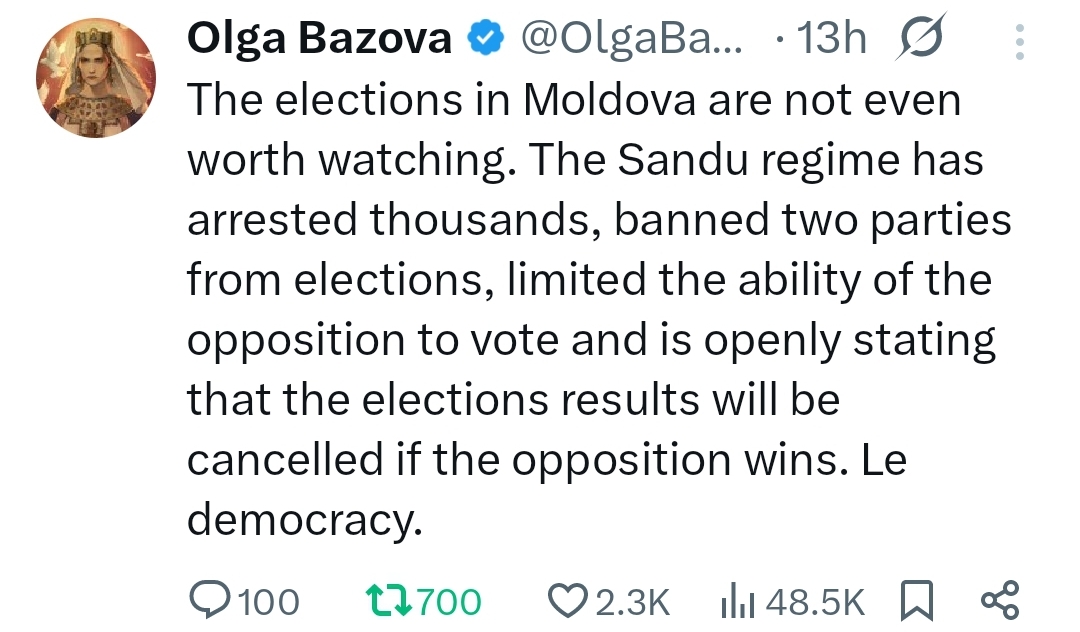Click the view analytics bar chart icon
1080x632 pixels.
[737, 600]
